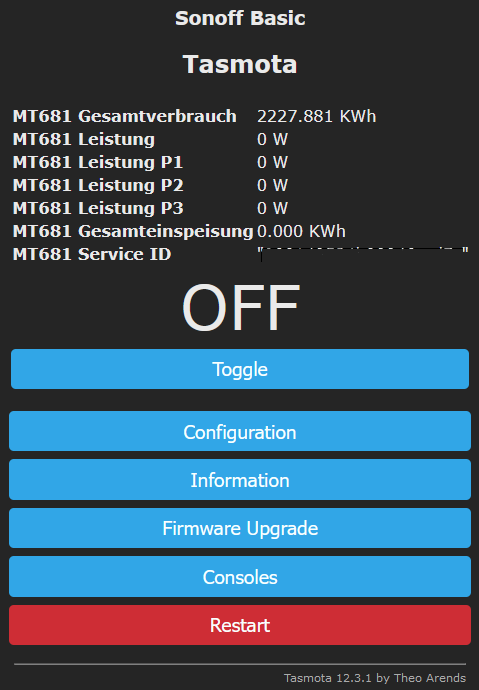Click the MT681 Service ID label
This screenshot has width=479, height=690.
(x=91, y=254)
